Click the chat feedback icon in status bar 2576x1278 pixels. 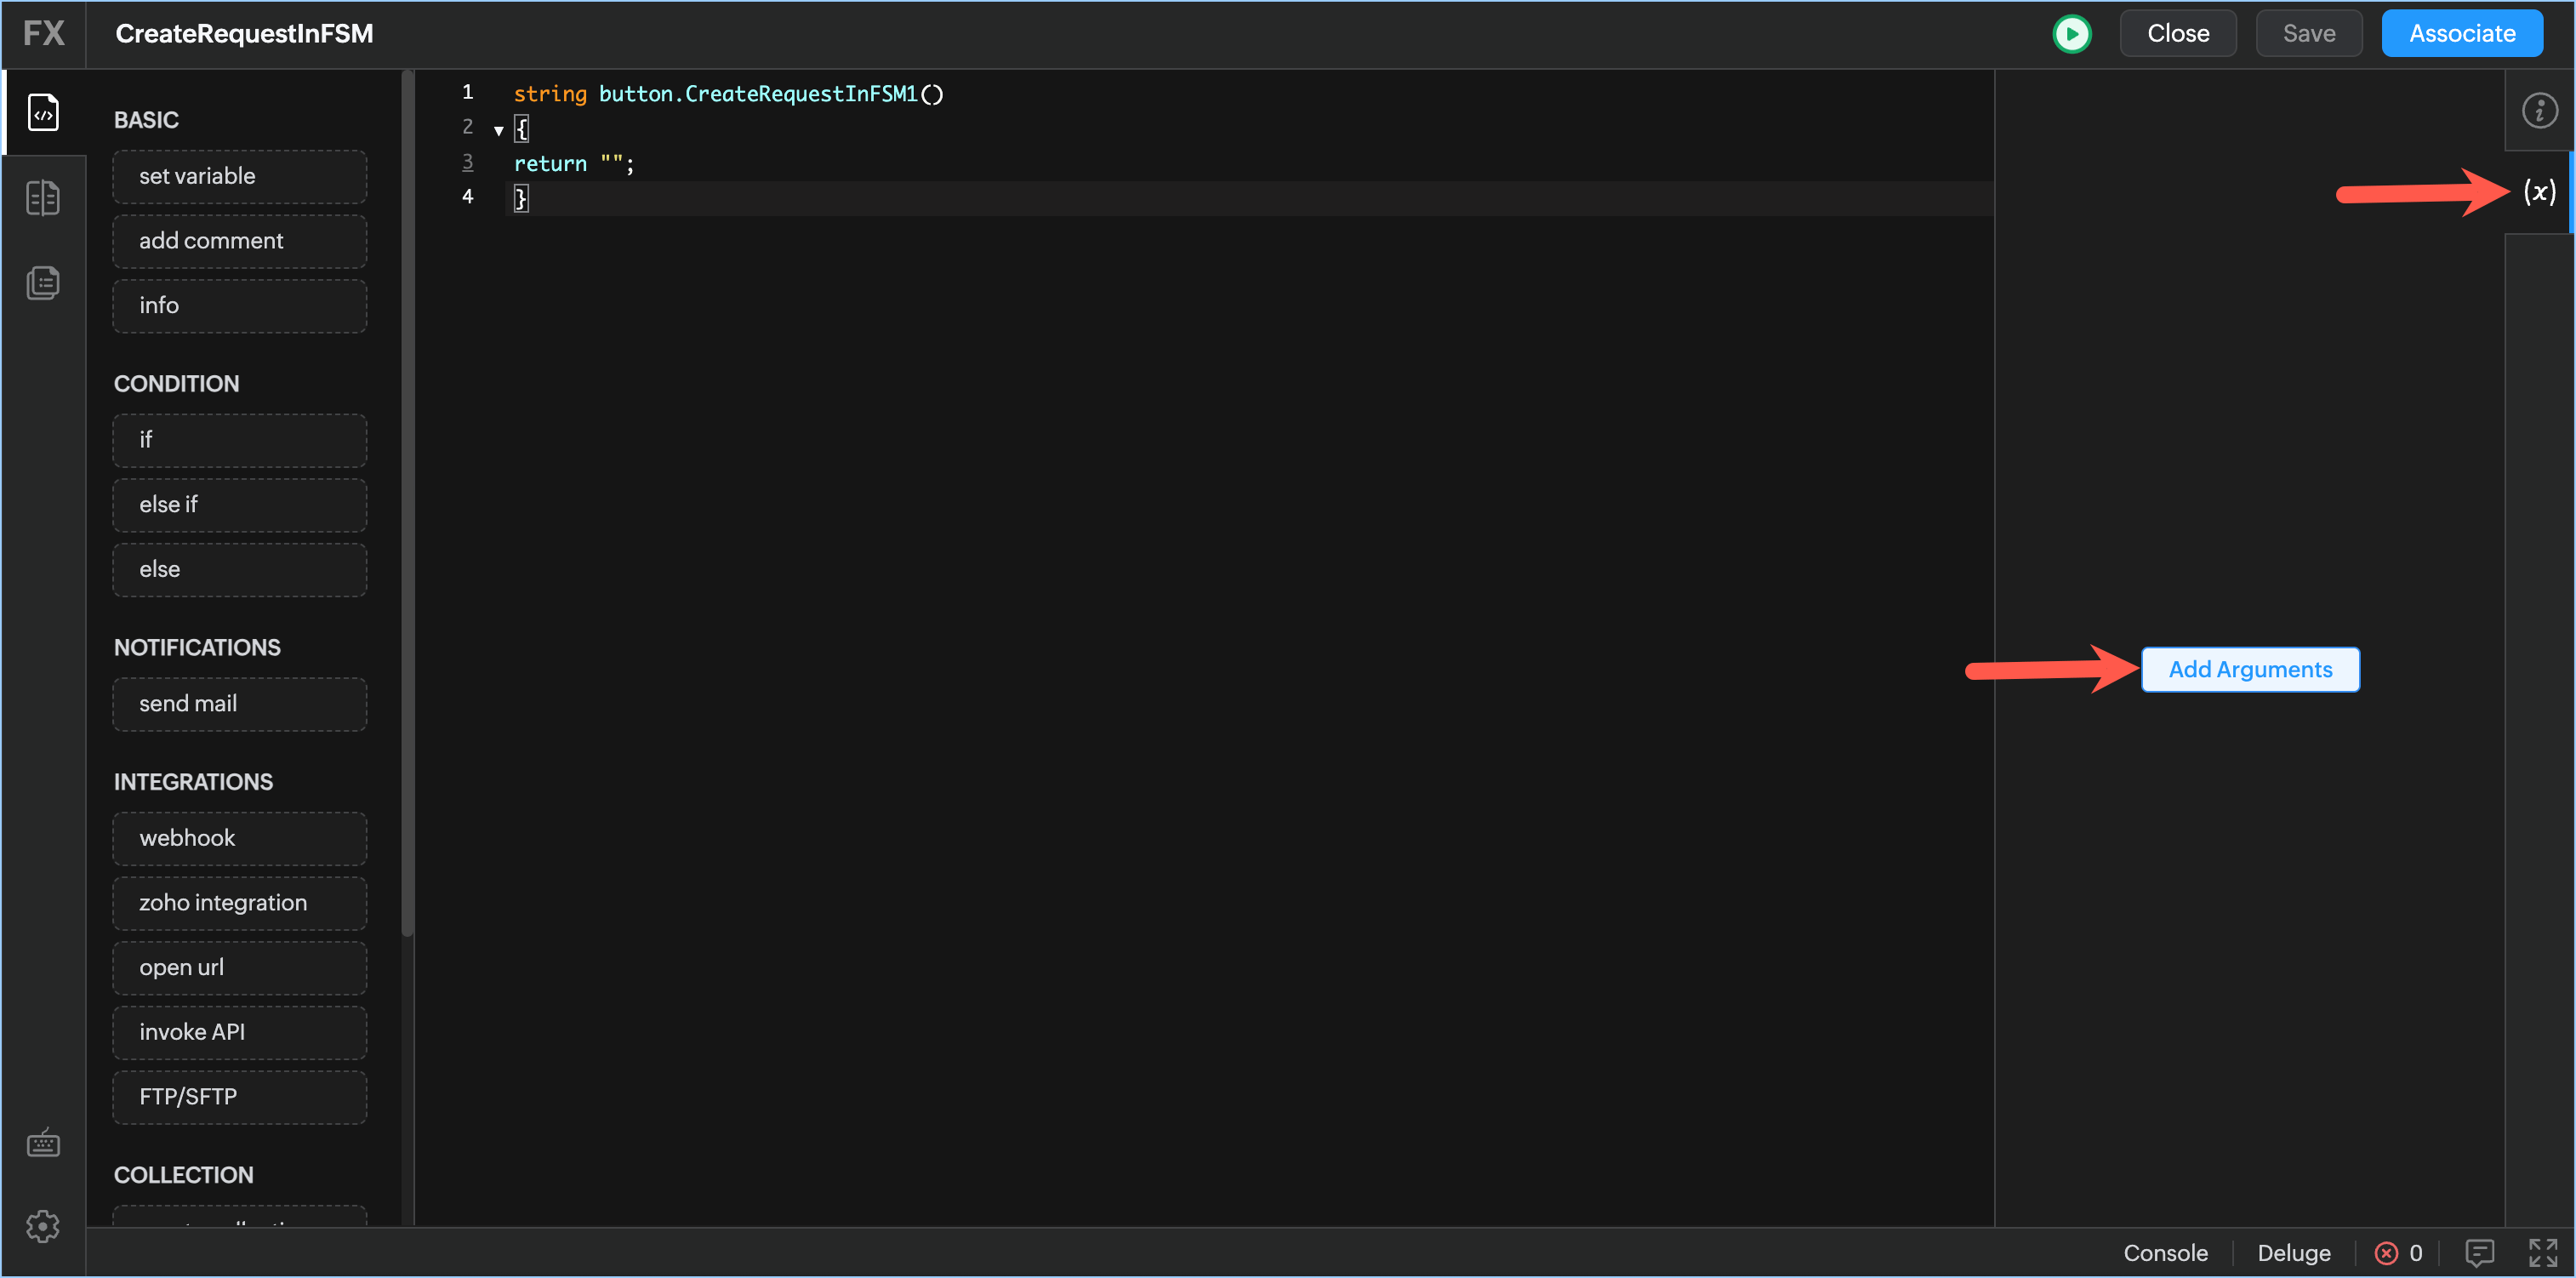point(2479,1252)
